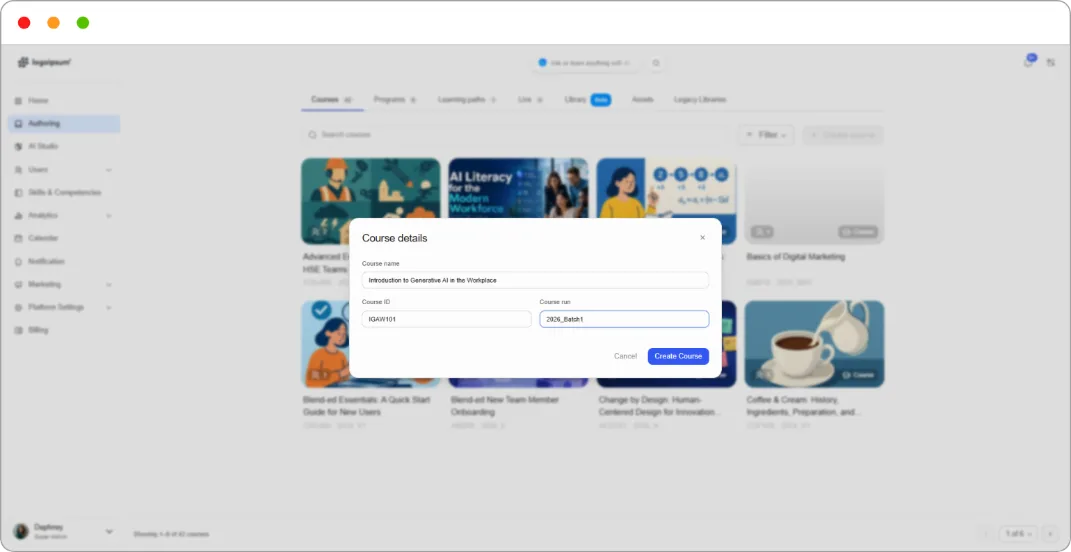
Task: Switch to the Live tab
Action: pos(531,100)
